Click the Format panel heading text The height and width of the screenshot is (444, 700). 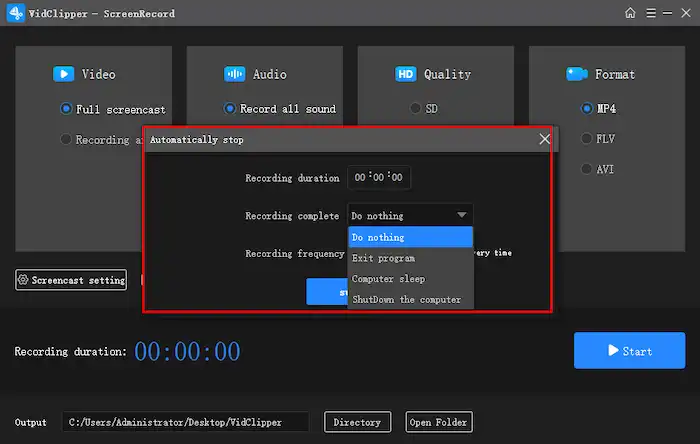pyautogui.click(x=615, y=74)
